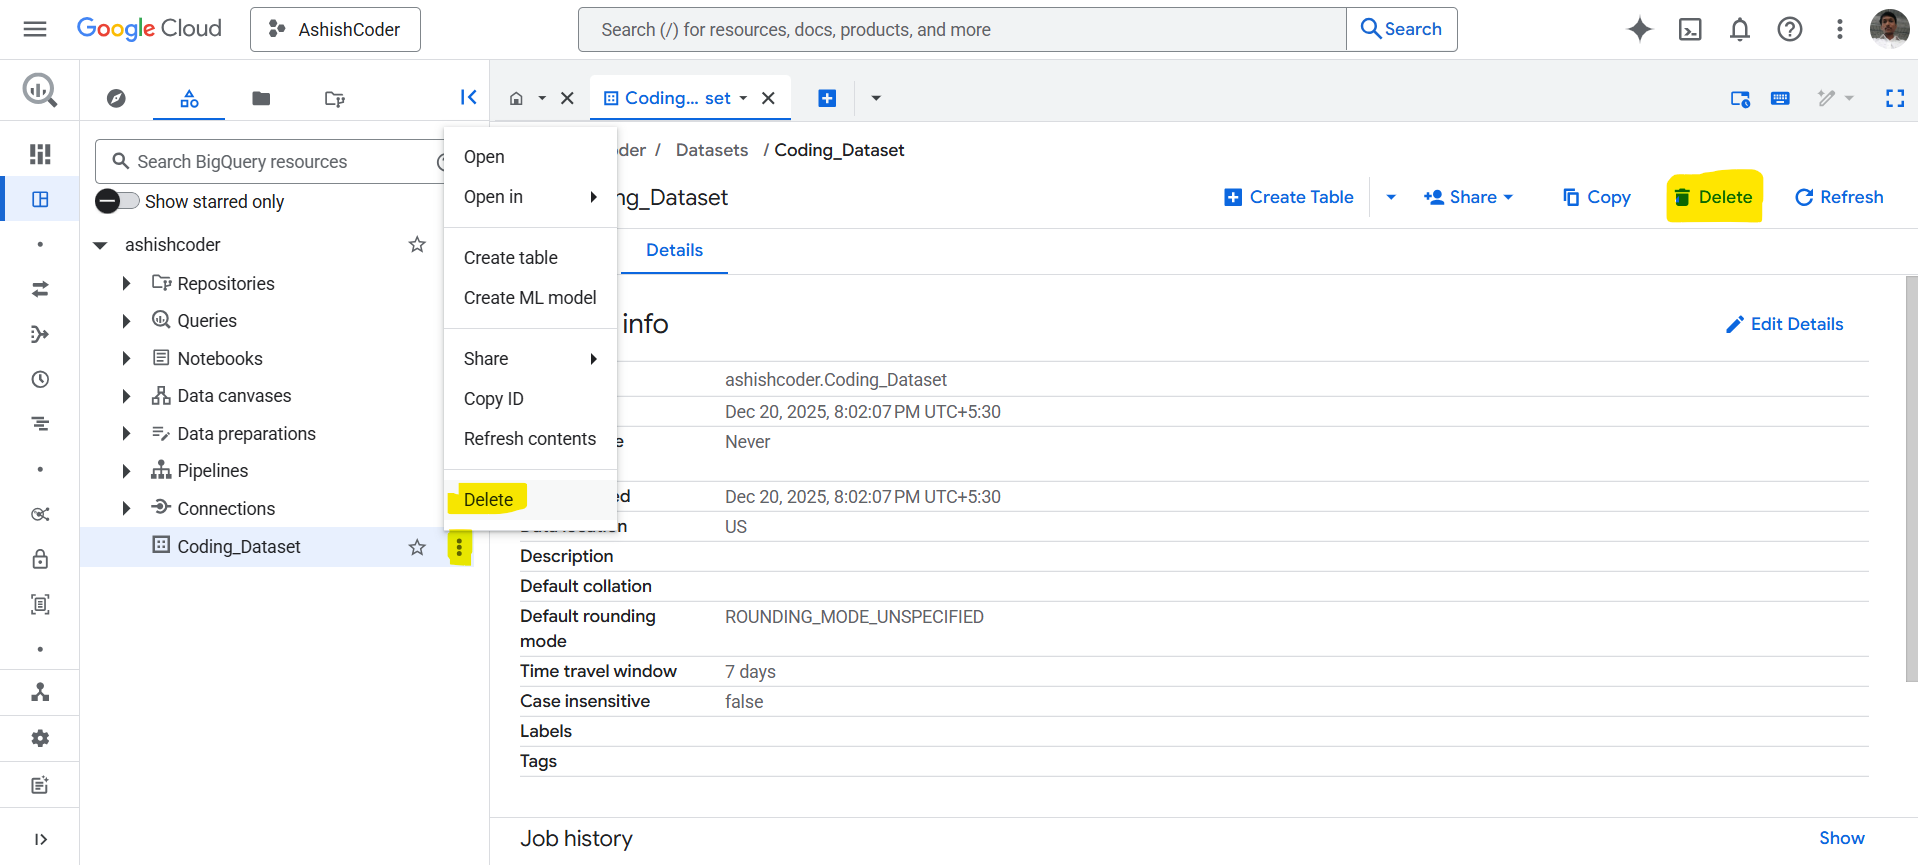Star the ashishcoder project
Viewport: 1918px width, 865px height.
tap(417, 245)
